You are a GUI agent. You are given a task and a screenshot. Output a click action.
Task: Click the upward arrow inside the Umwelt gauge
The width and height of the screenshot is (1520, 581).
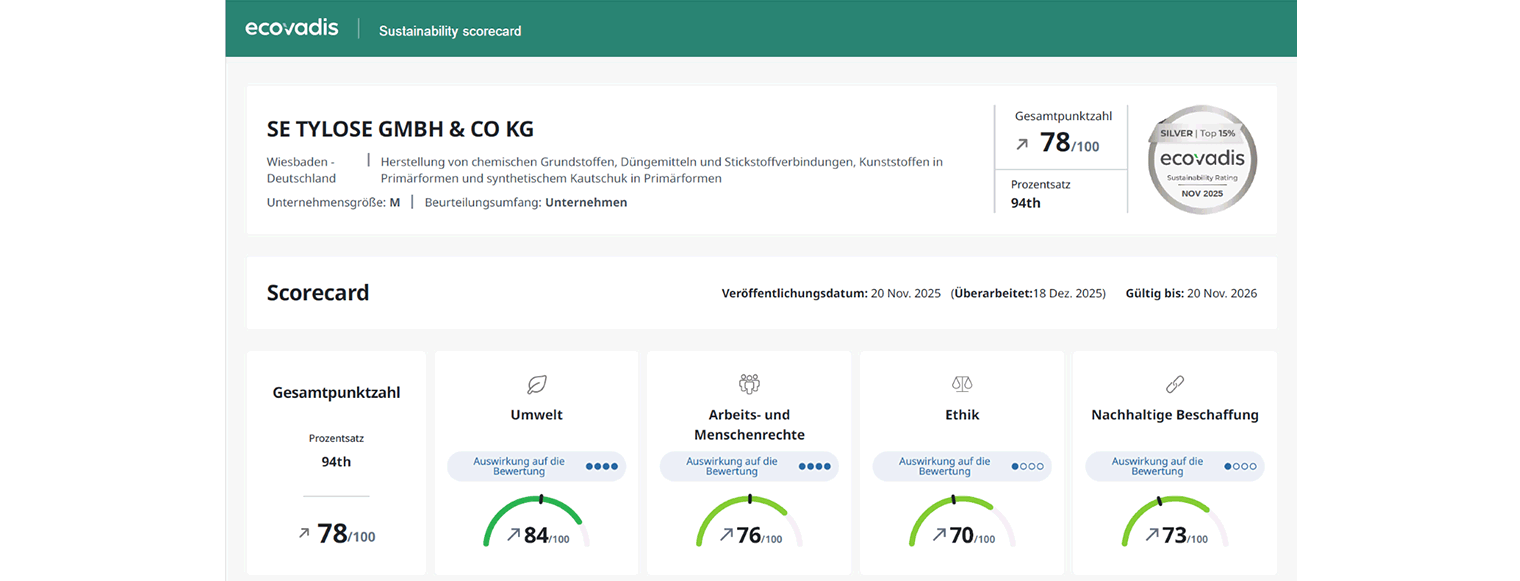[x=516, y=534]
